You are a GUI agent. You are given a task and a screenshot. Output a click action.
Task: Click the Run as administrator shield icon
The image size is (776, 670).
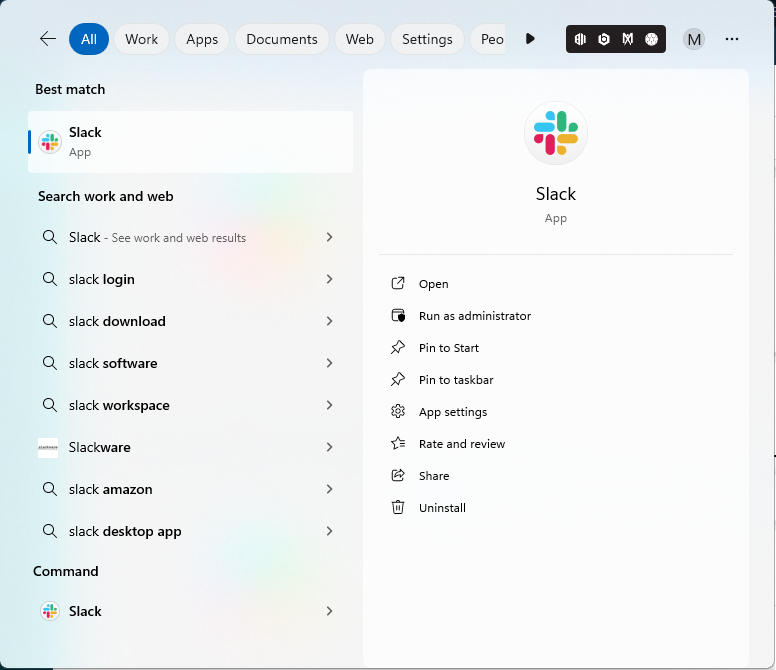point(398,316)
